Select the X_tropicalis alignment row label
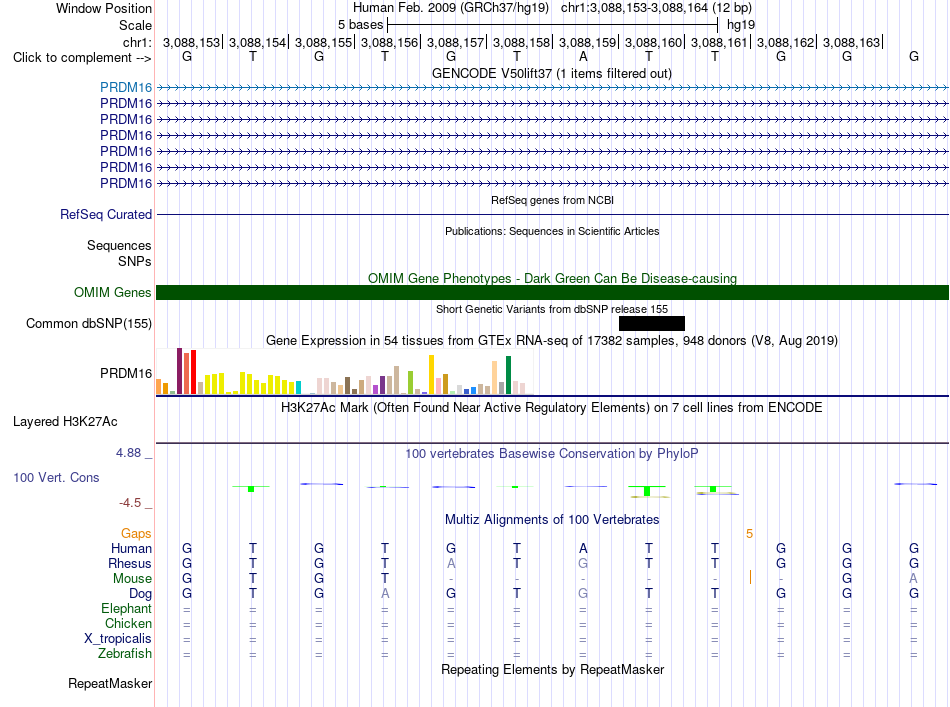This screenshot has height=707, width=950. pos(118,639)
